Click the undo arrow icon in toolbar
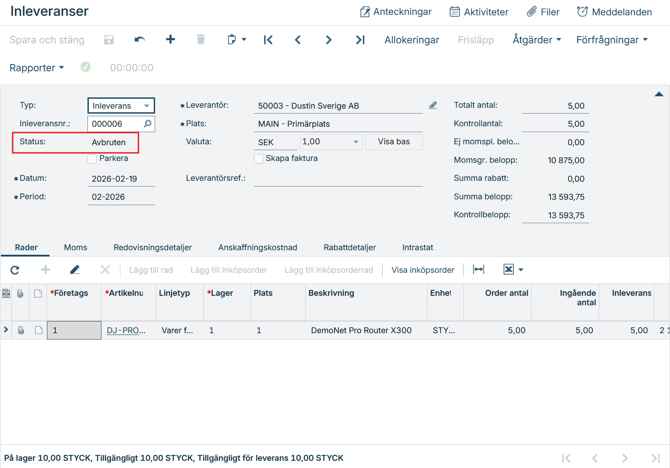Screen dimensions: 670x468 pos(139,40)
